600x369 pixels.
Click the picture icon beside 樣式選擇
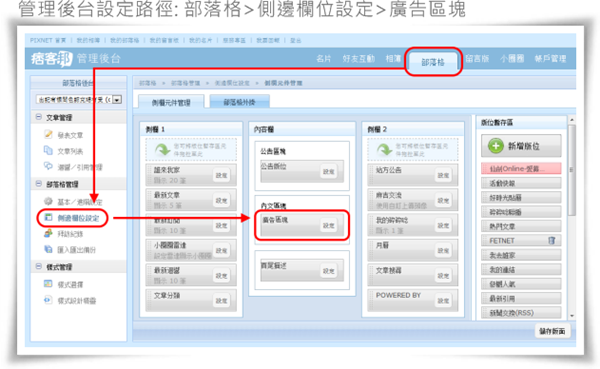pos(48,284)
